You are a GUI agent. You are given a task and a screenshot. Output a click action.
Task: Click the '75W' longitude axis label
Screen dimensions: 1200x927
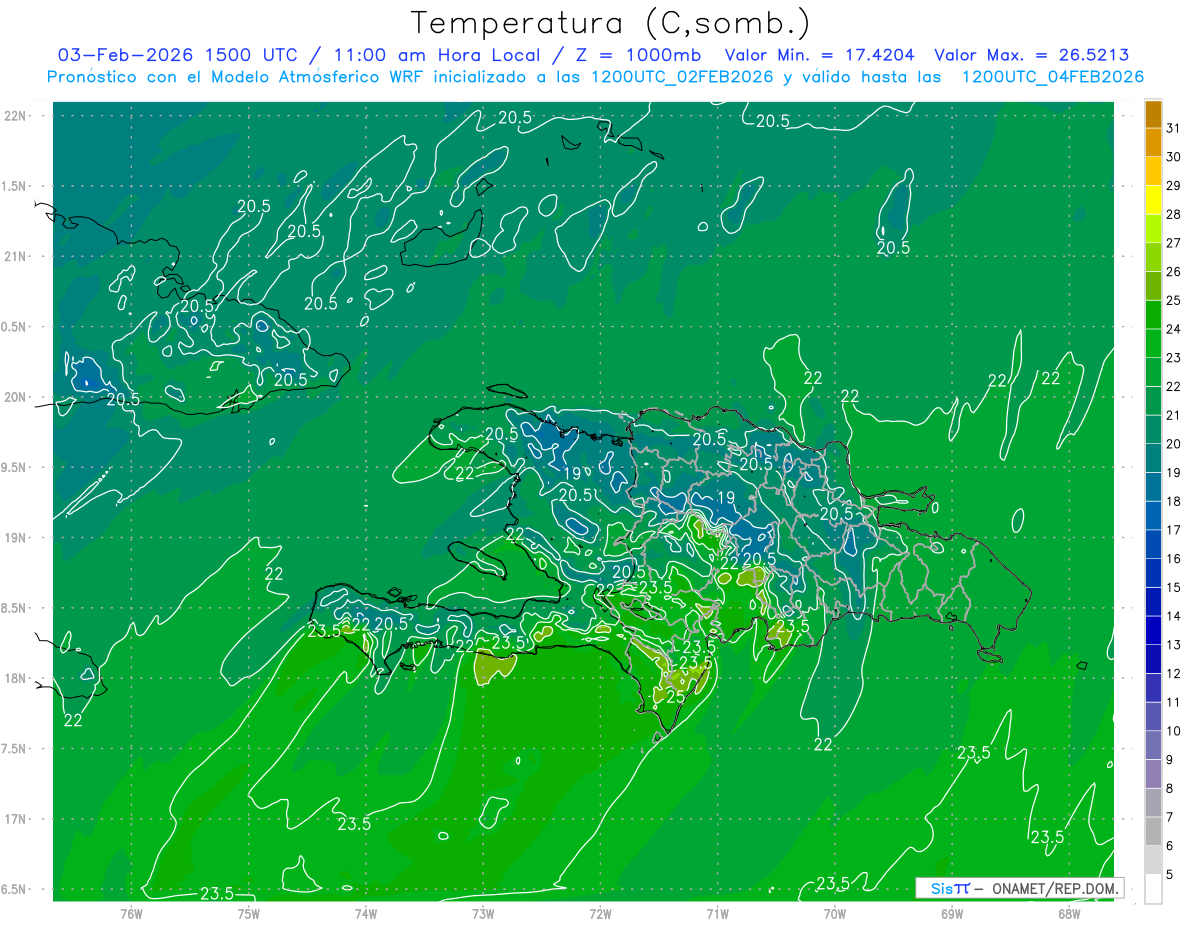(248, 914)
